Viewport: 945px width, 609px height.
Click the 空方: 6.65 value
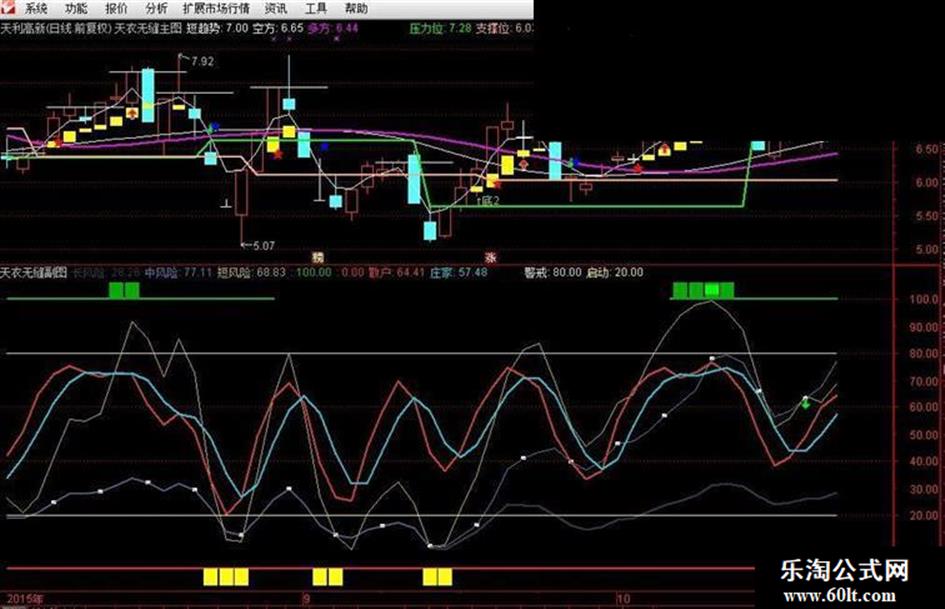278,28
